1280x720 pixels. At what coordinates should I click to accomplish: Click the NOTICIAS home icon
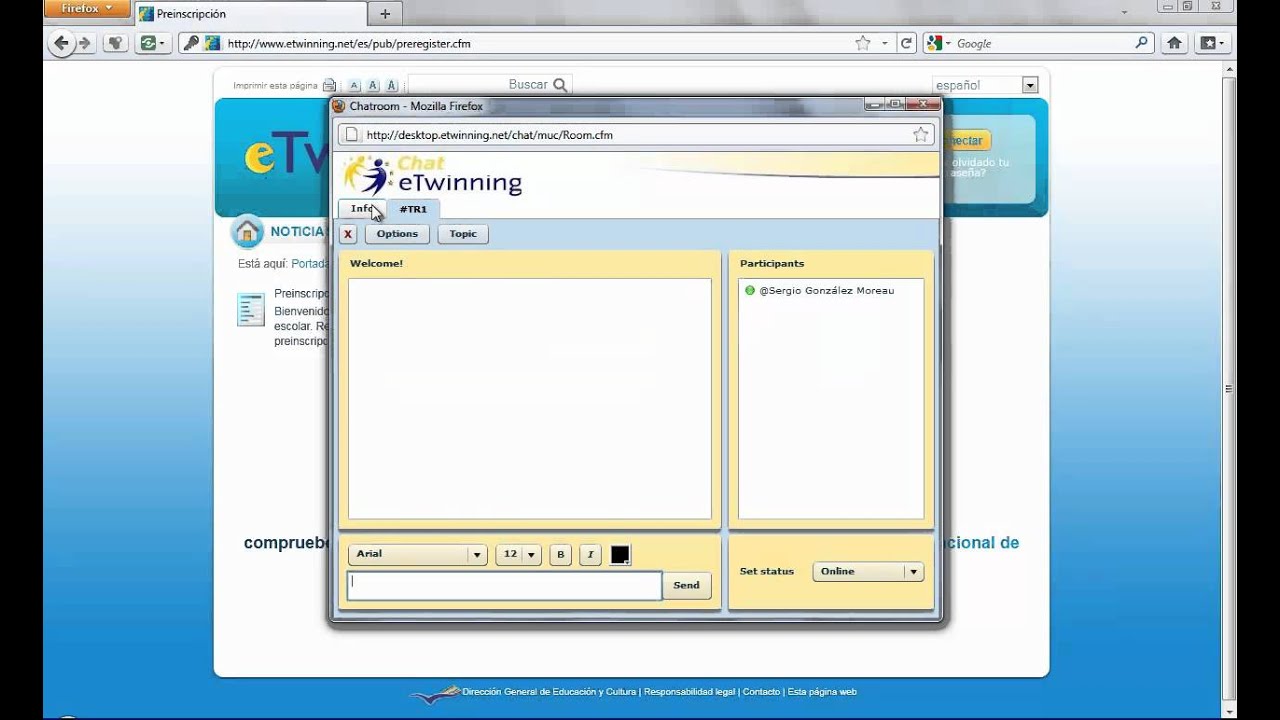(247, 231)
